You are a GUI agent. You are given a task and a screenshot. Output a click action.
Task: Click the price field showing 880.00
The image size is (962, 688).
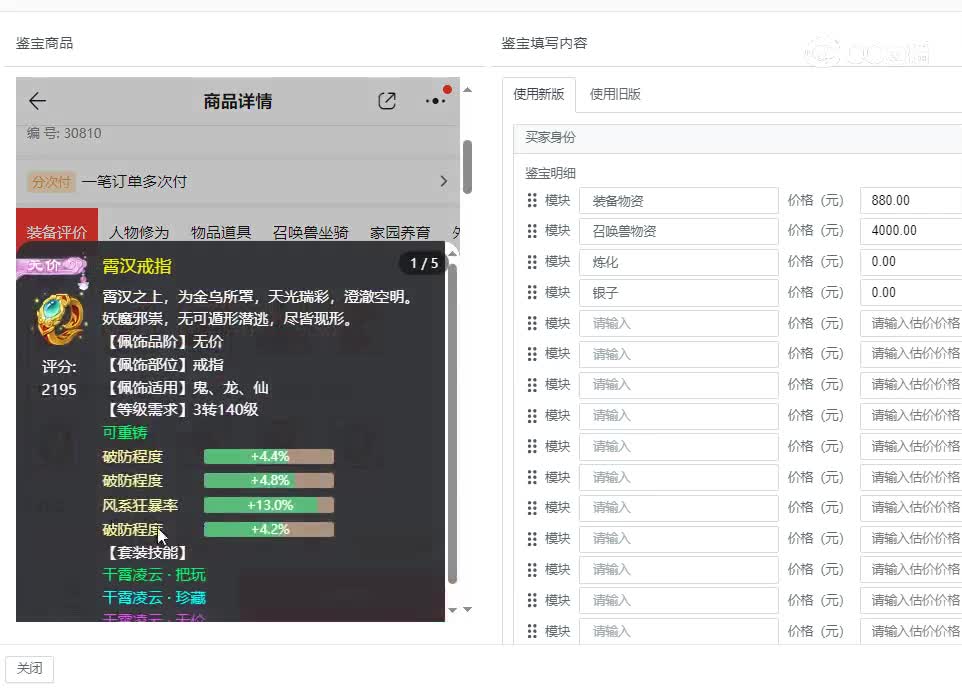[x=910, y=200]
